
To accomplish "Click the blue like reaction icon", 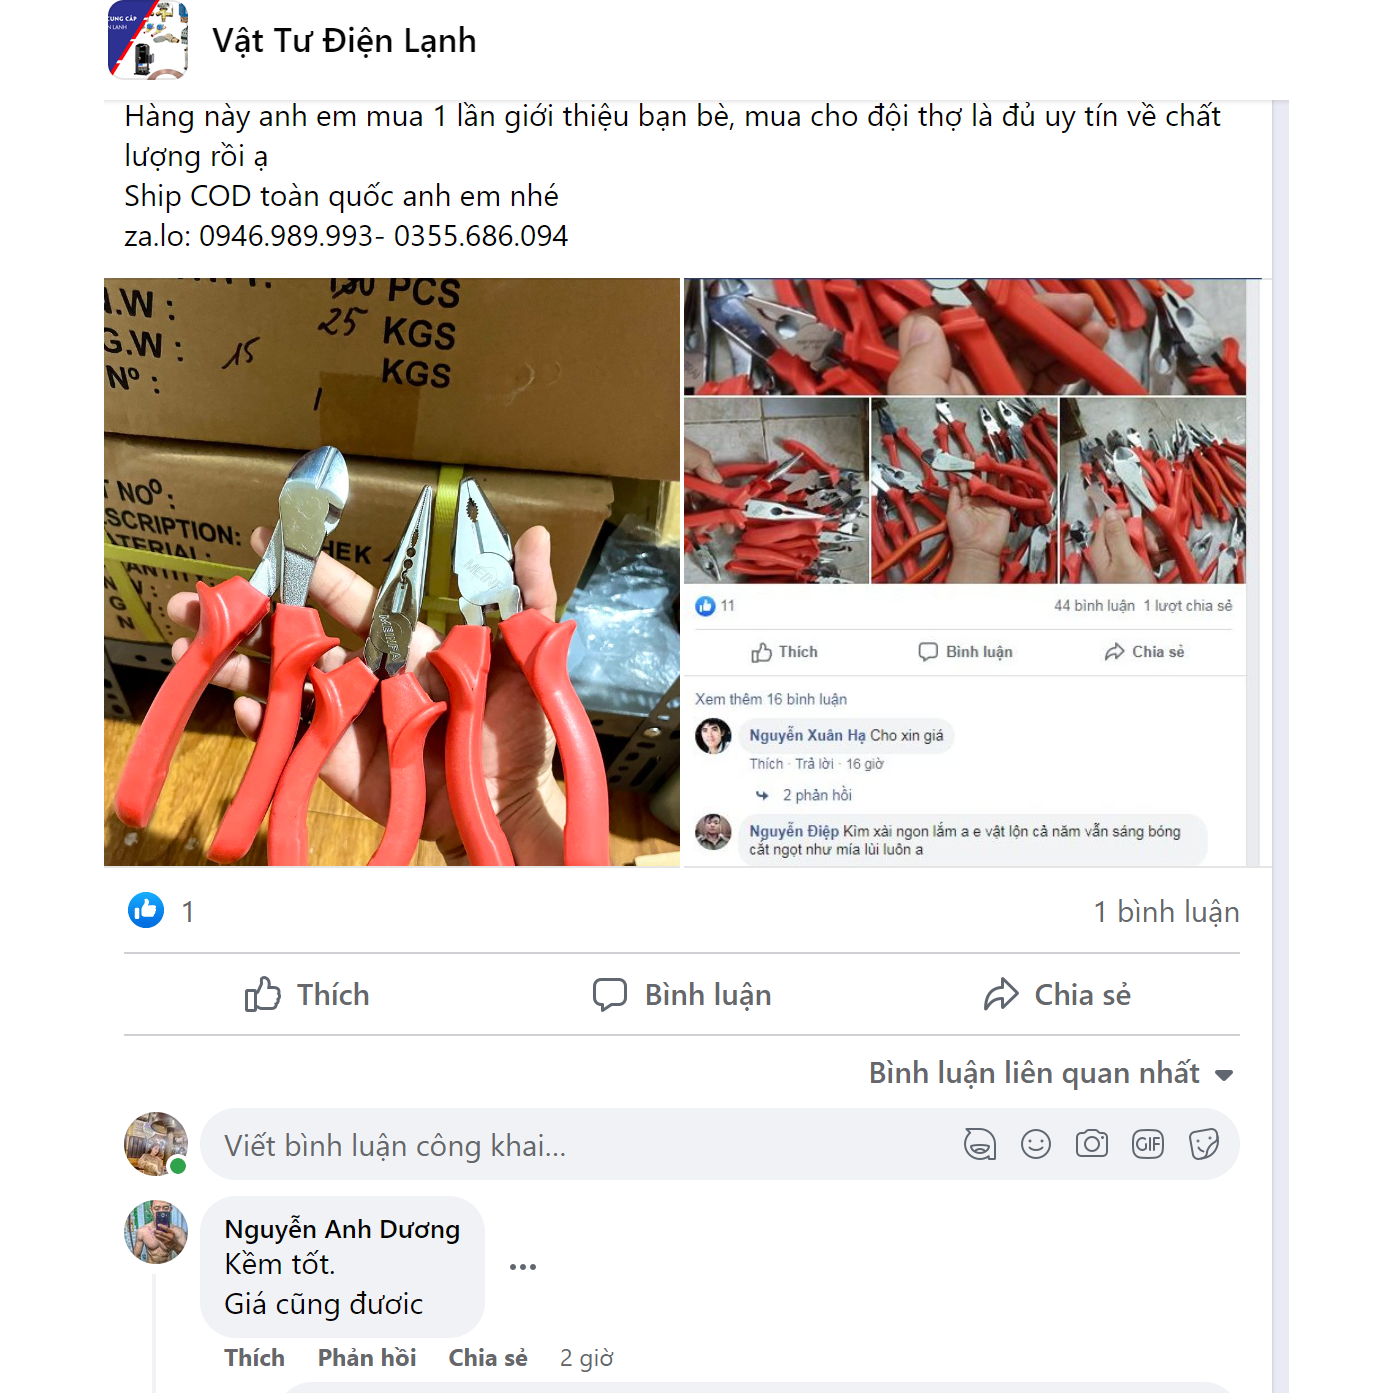I will pos(146,910).
